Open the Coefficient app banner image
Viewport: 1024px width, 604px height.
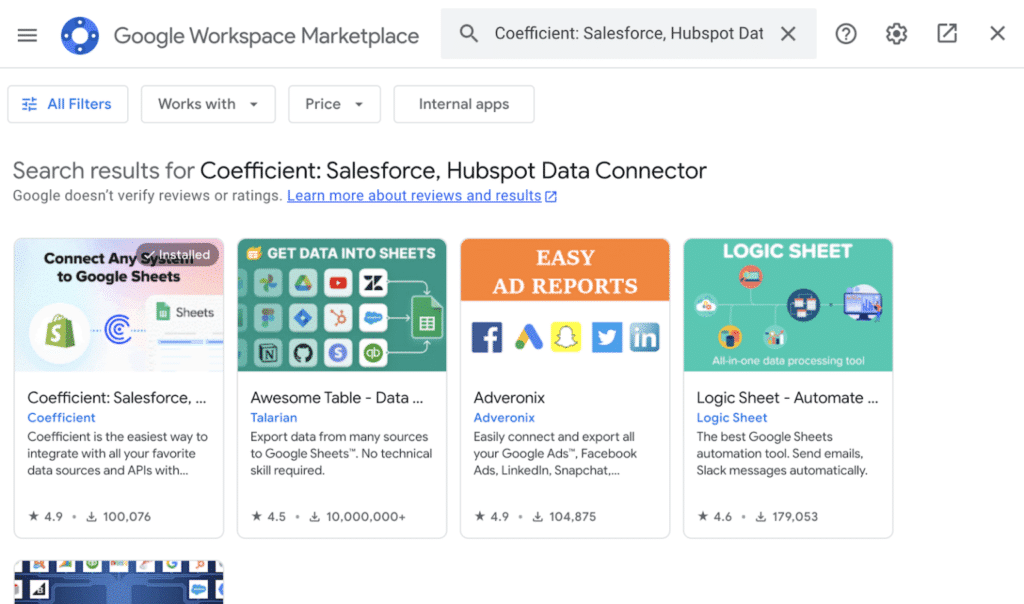coord(119,305)
